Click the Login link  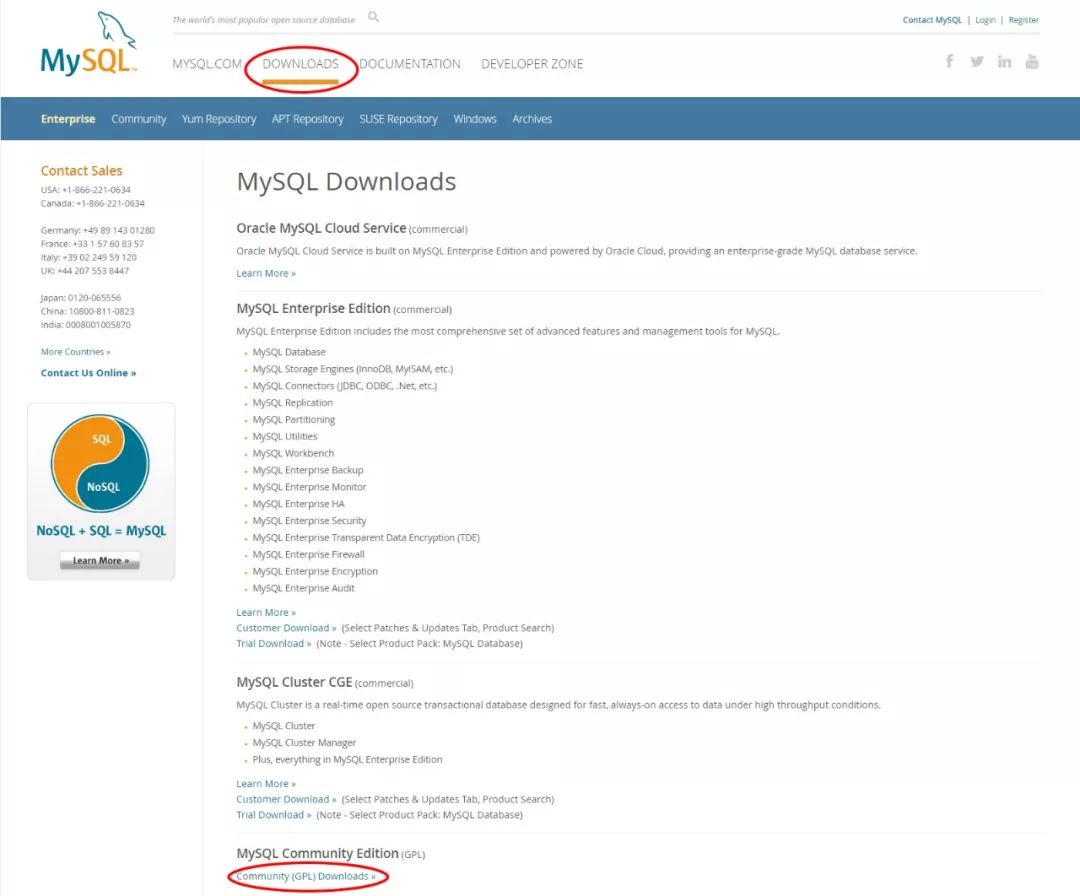985,20
